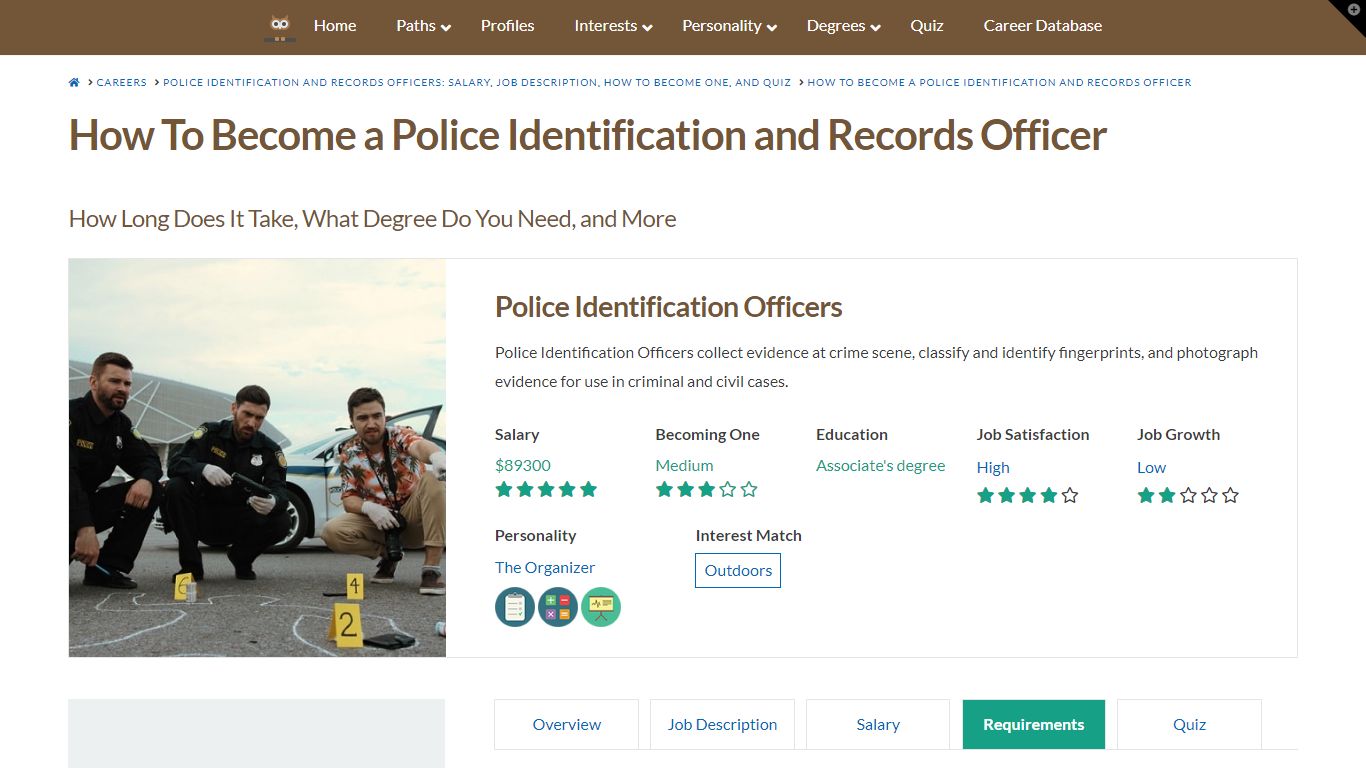Click the main page title heading

coord(588,135)
